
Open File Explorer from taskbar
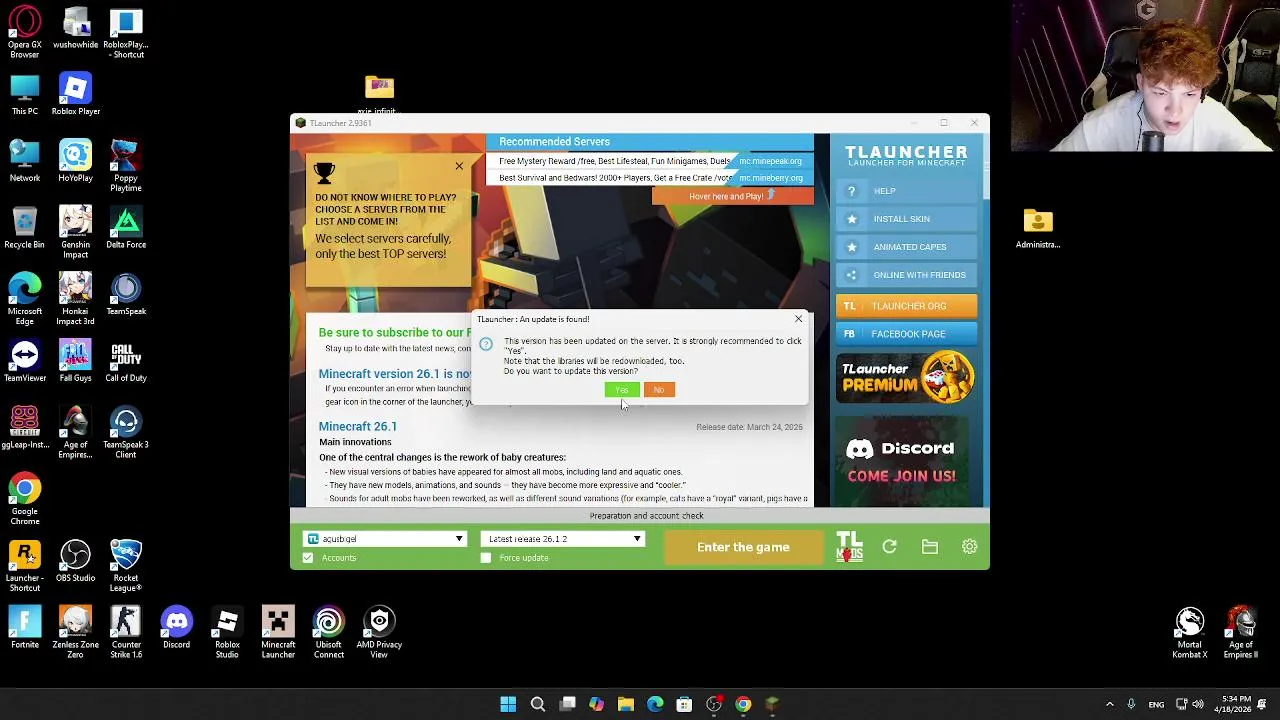coord(625,704)
